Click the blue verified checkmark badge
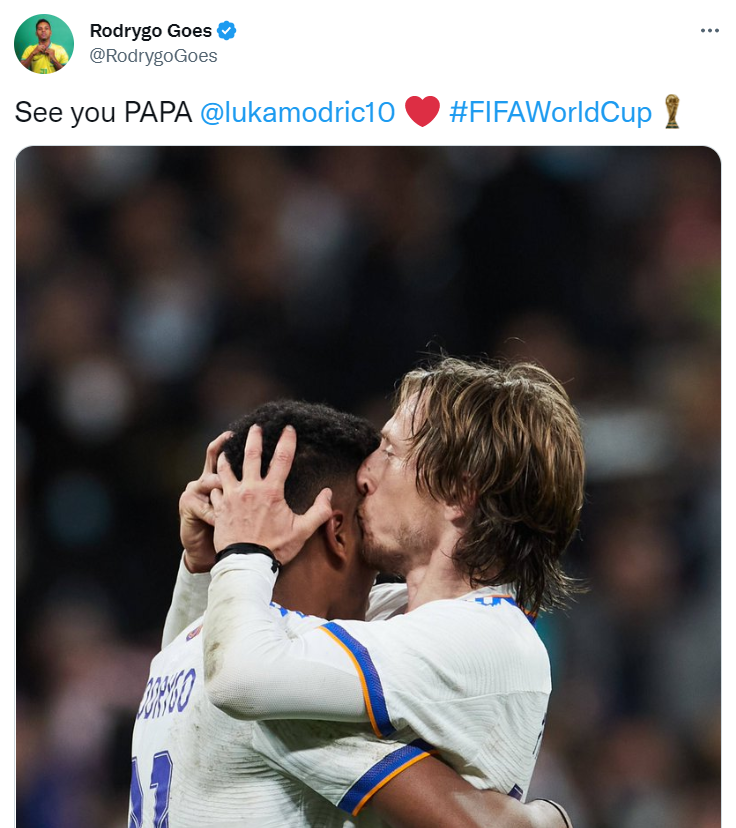 (x=227, y=31)
